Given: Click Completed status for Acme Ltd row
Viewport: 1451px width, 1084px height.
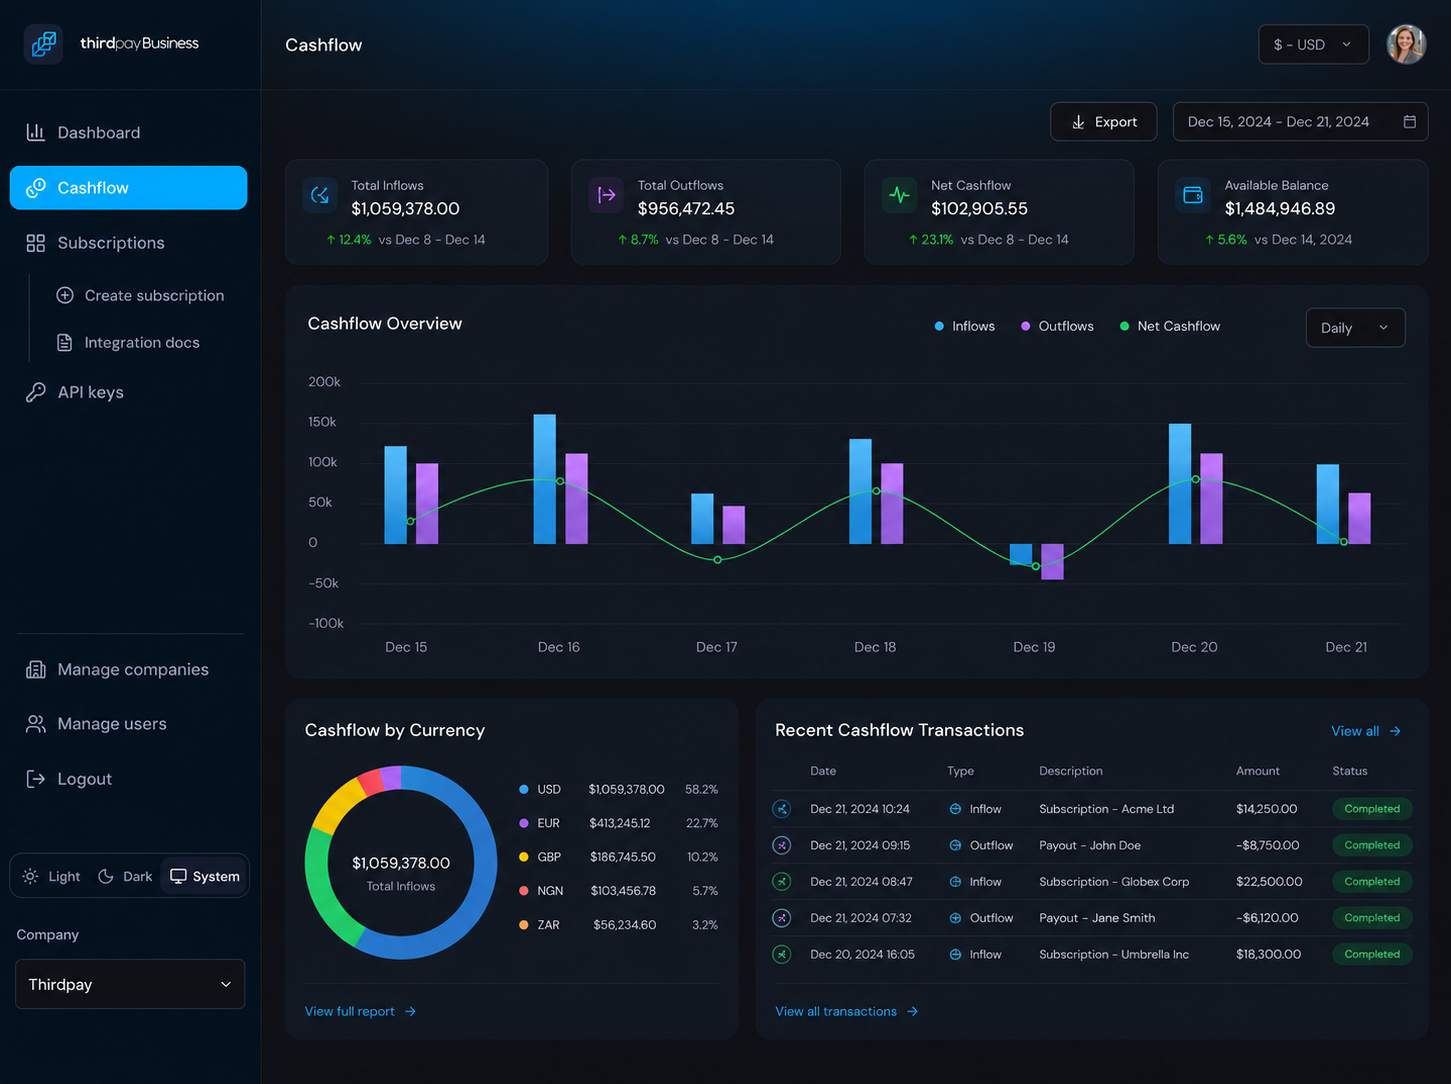Looking at the screenshot, I should 1372,809.
